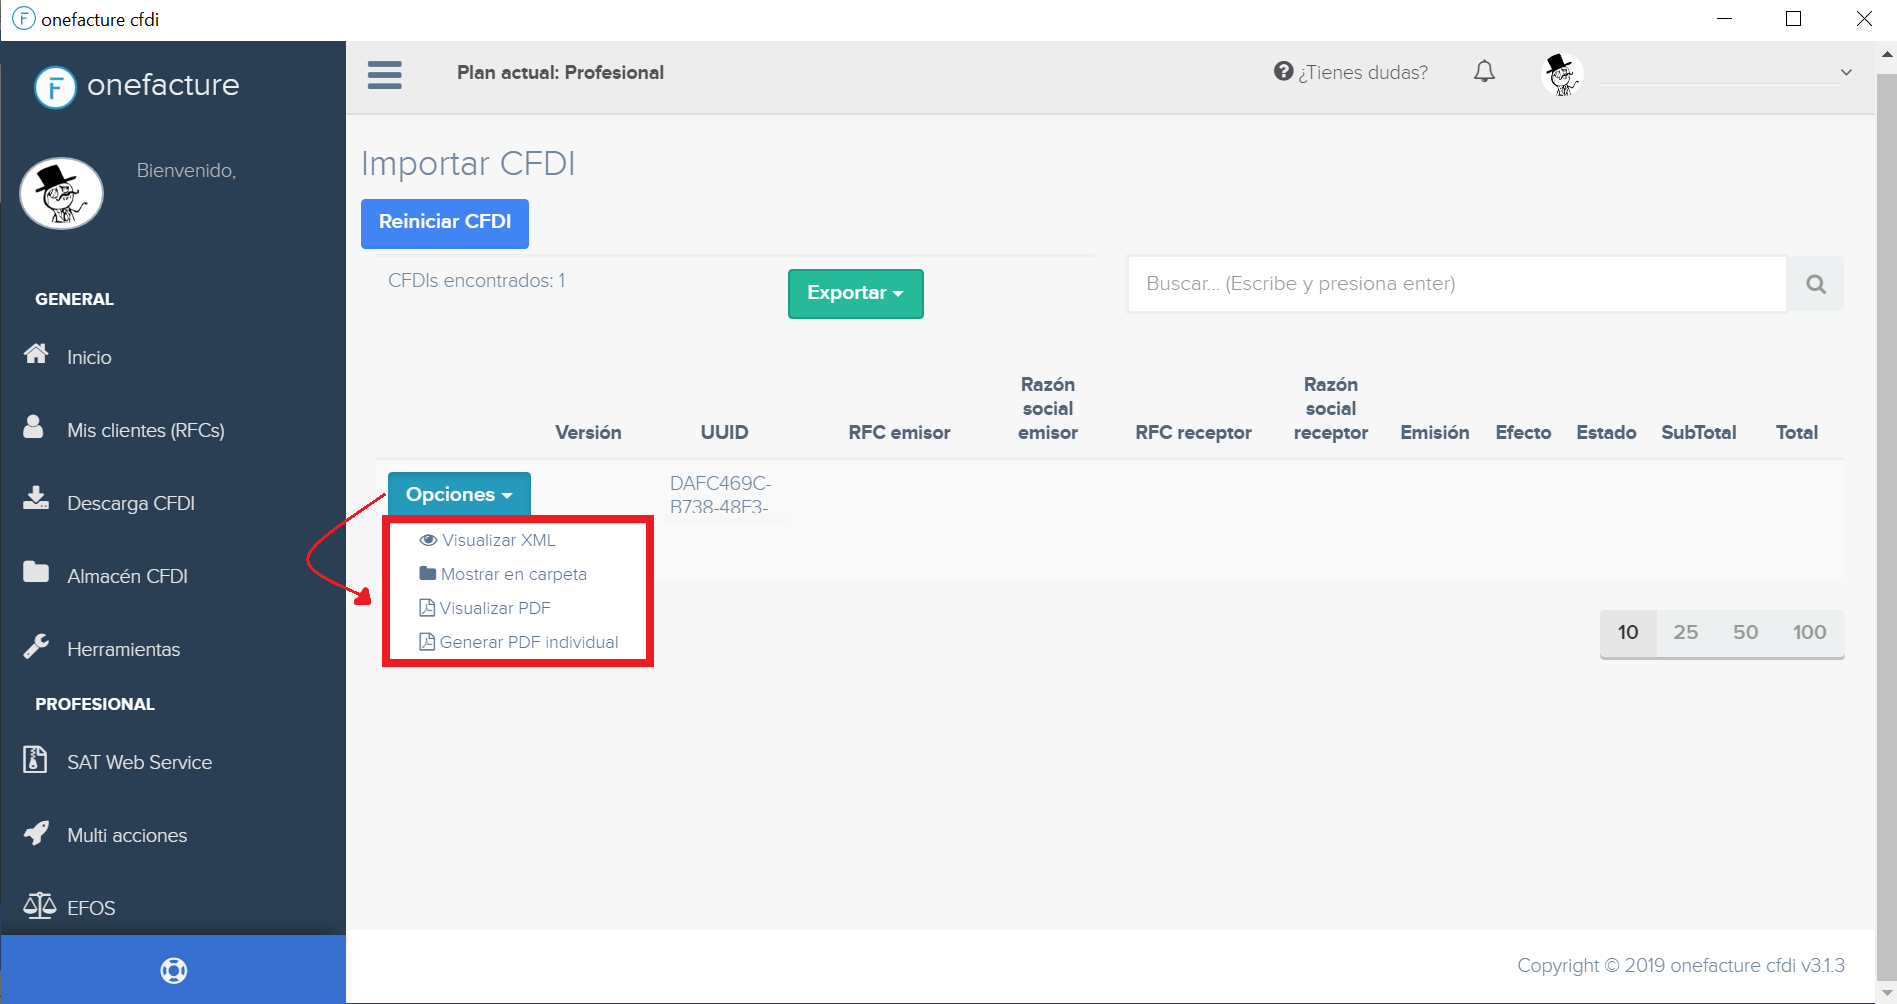Click the user avatar in top bar

pyautogui.click(x=1562, y=74)
